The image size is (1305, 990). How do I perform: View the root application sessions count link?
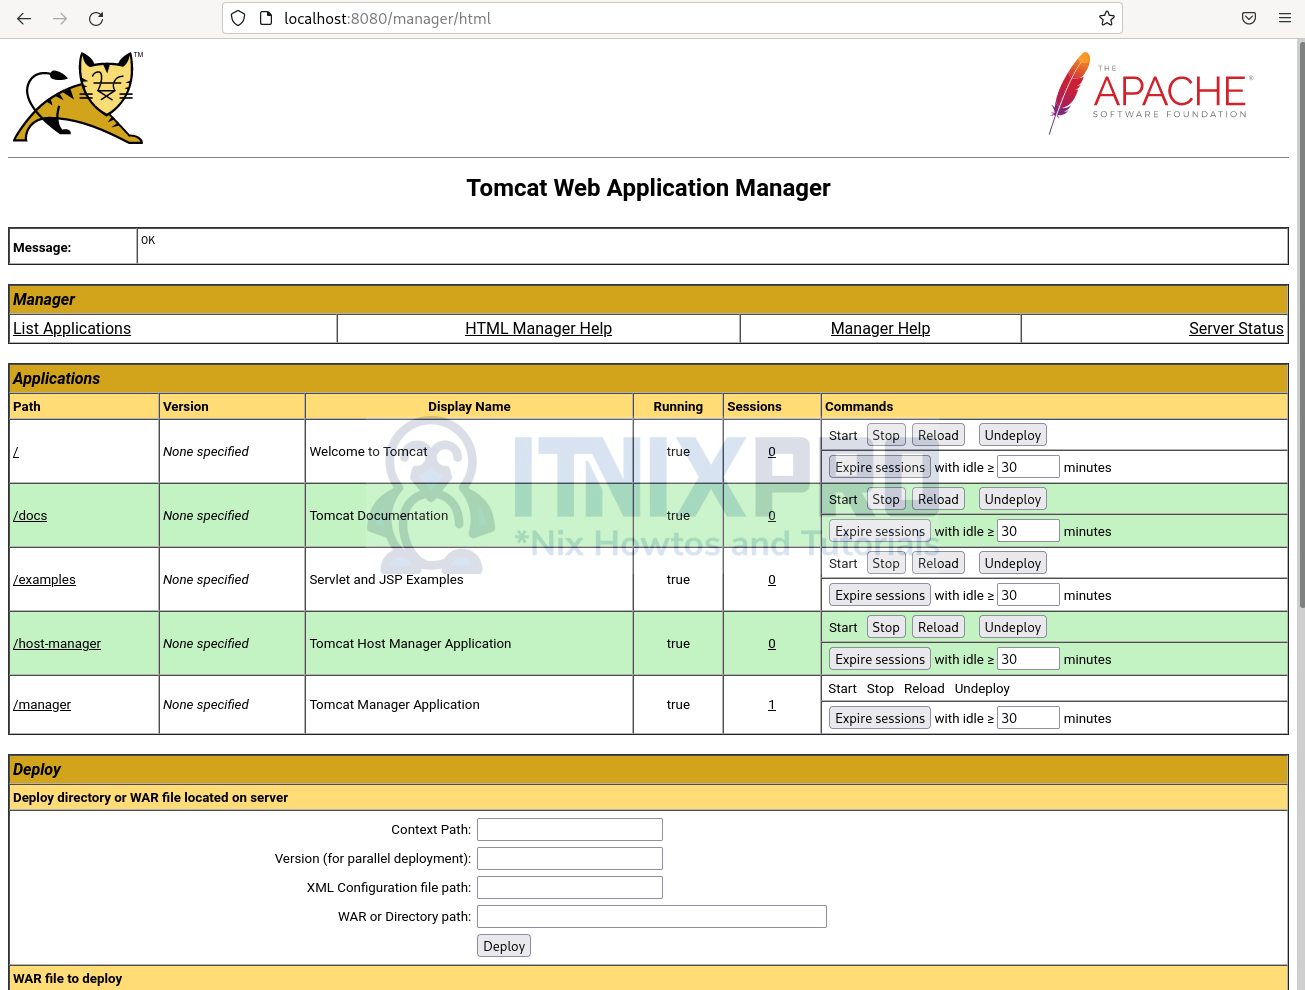point(772,452)
